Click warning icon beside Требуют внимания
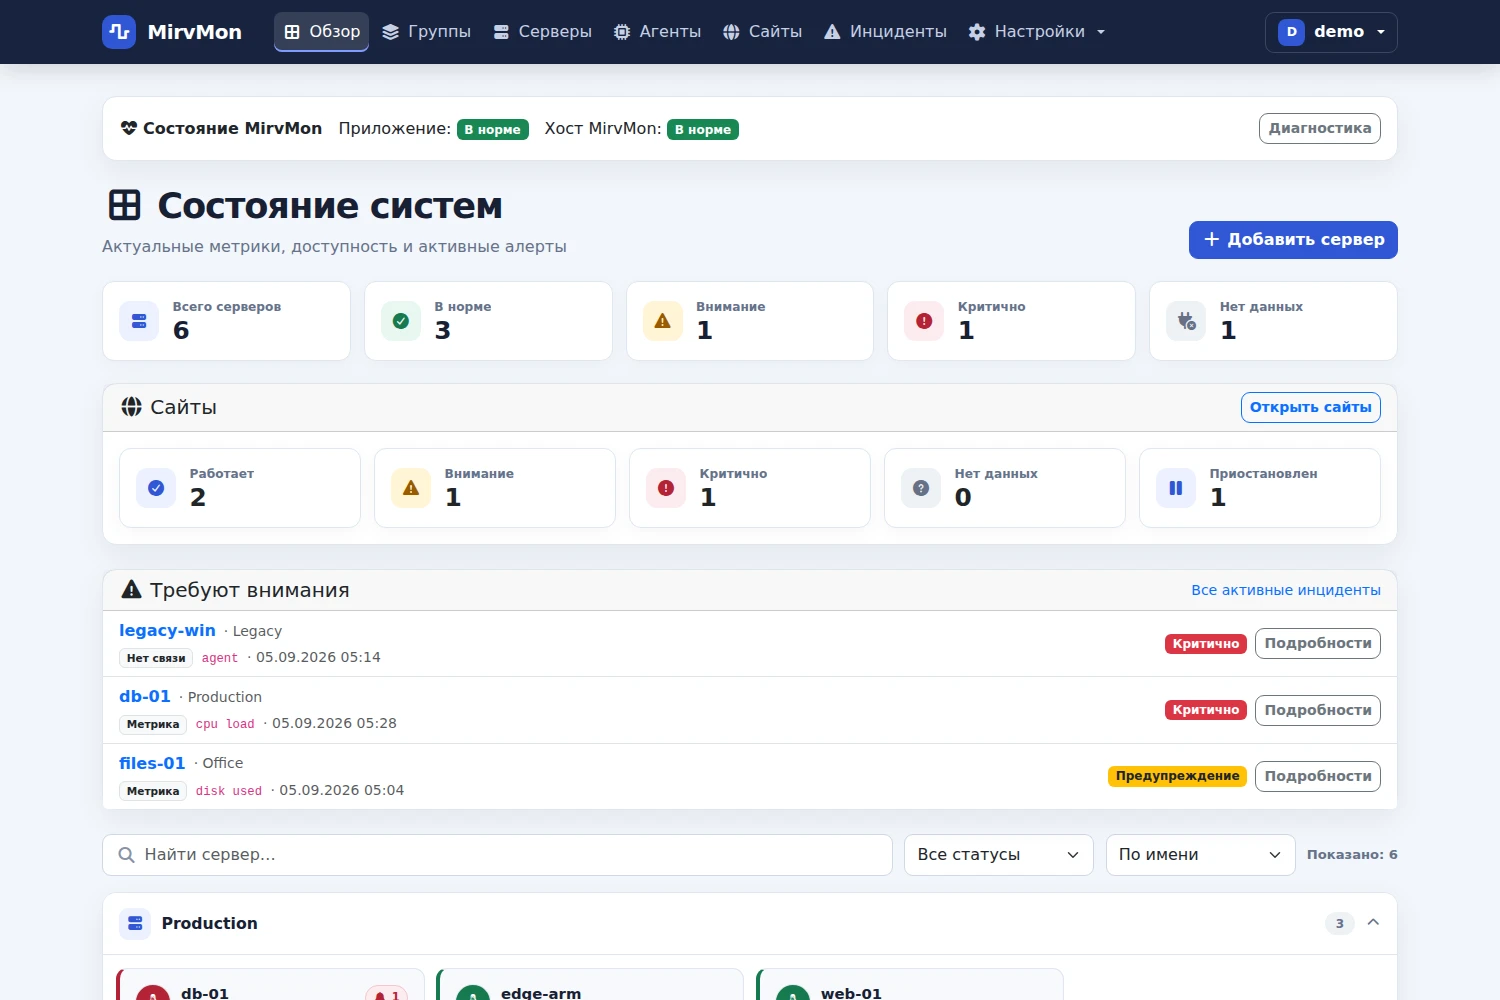The height and width of the screenshot is (1000, 1500). [x=131, y=590]
